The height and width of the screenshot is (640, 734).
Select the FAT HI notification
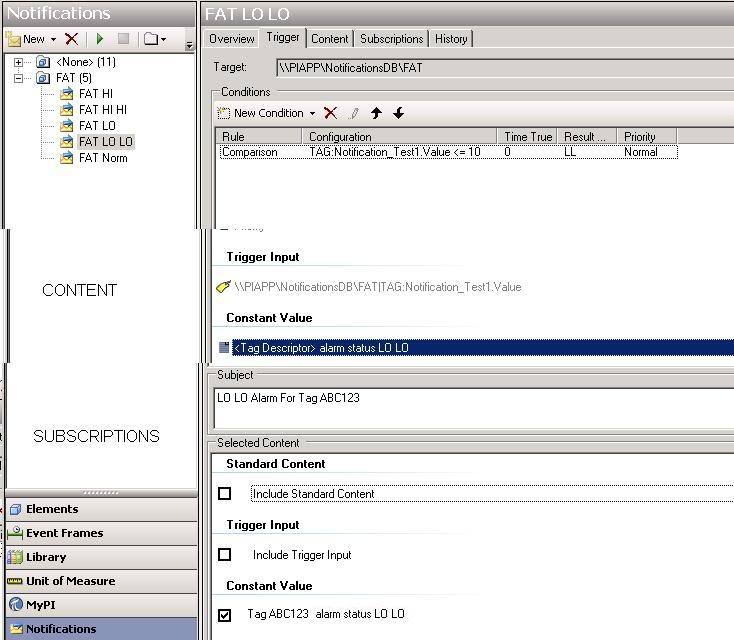click(x=96, y=94)
